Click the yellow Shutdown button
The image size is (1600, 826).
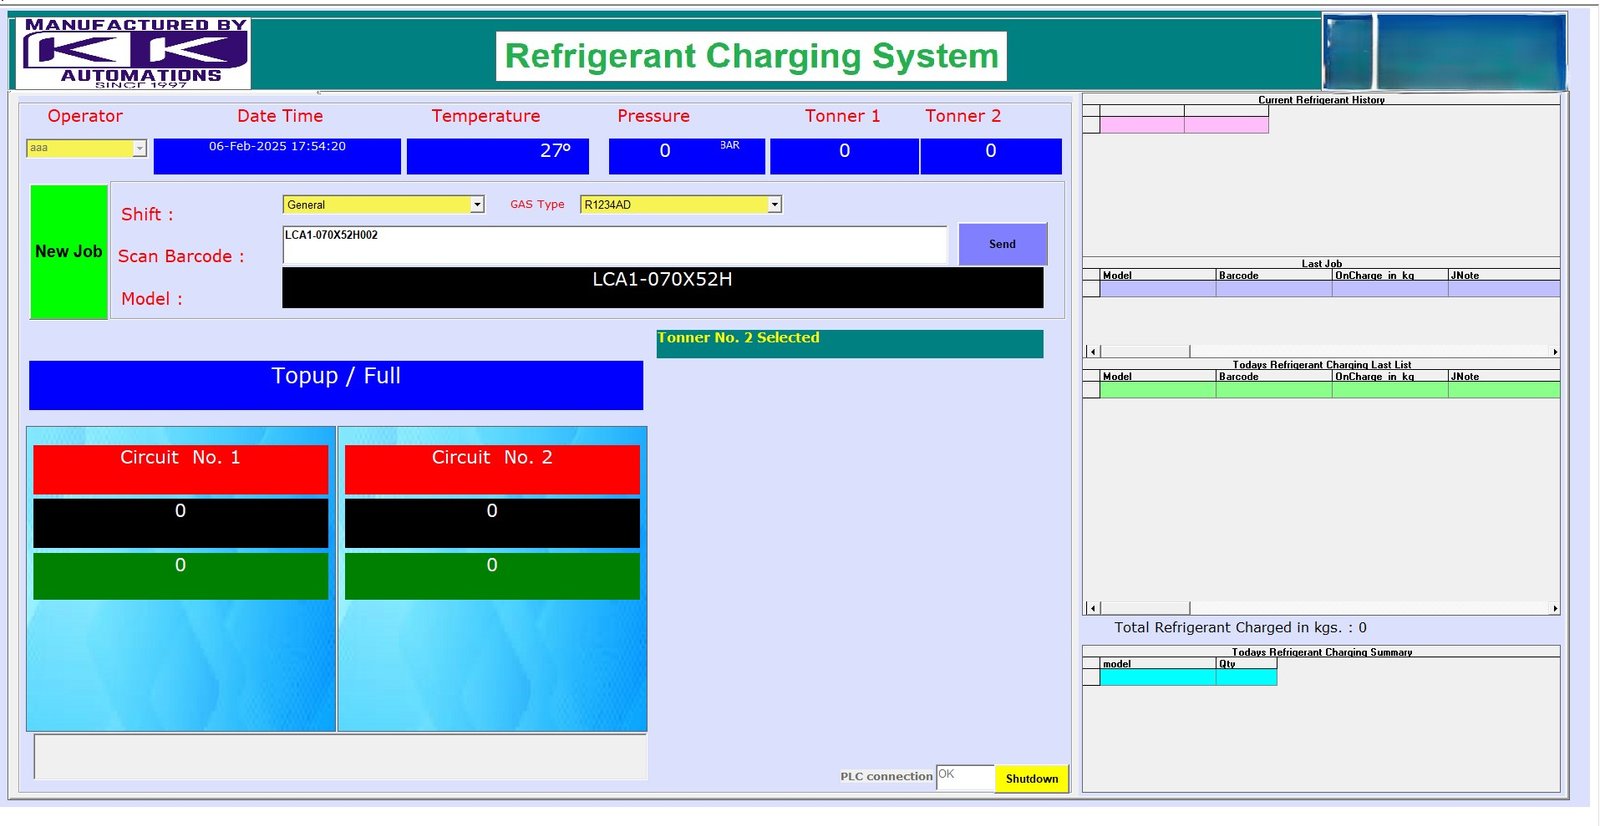(1031, 779)
